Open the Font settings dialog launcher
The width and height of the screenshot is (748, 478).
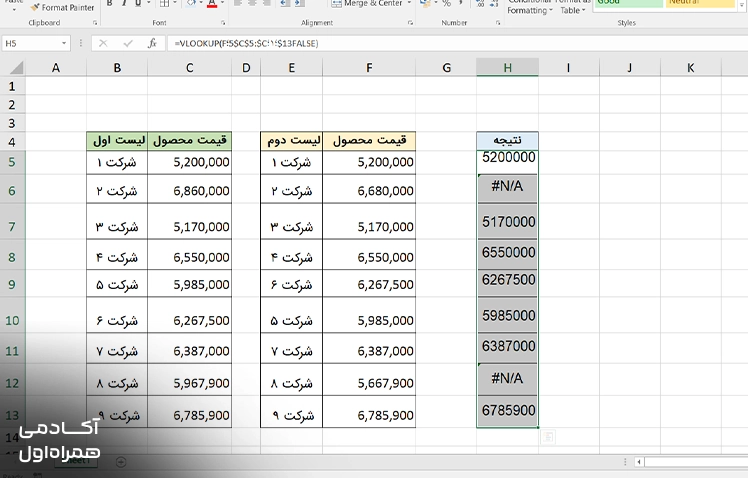coord(223,22)
